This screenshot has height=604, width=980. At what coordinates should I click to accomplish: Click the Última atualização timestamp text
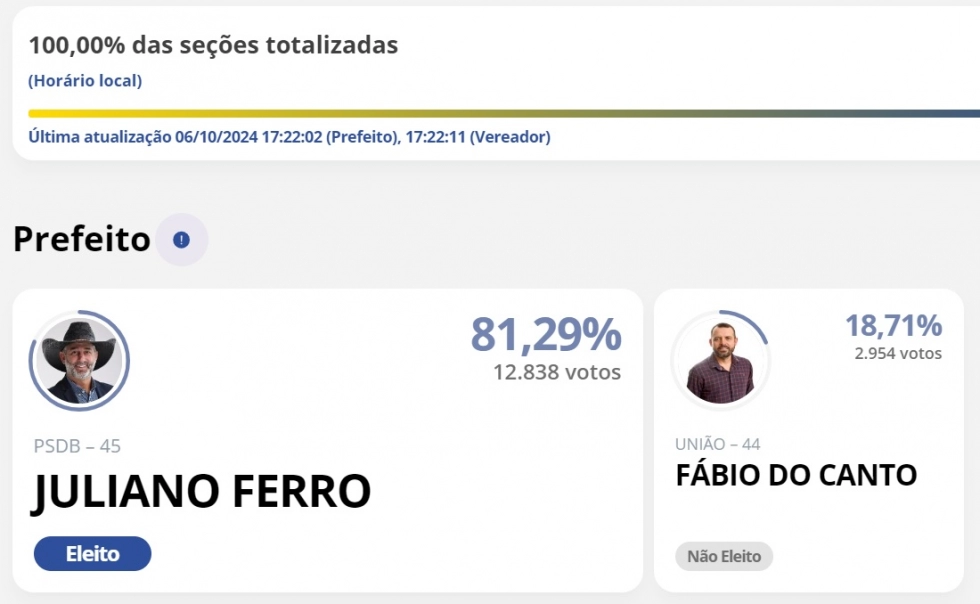coord(289,137)
